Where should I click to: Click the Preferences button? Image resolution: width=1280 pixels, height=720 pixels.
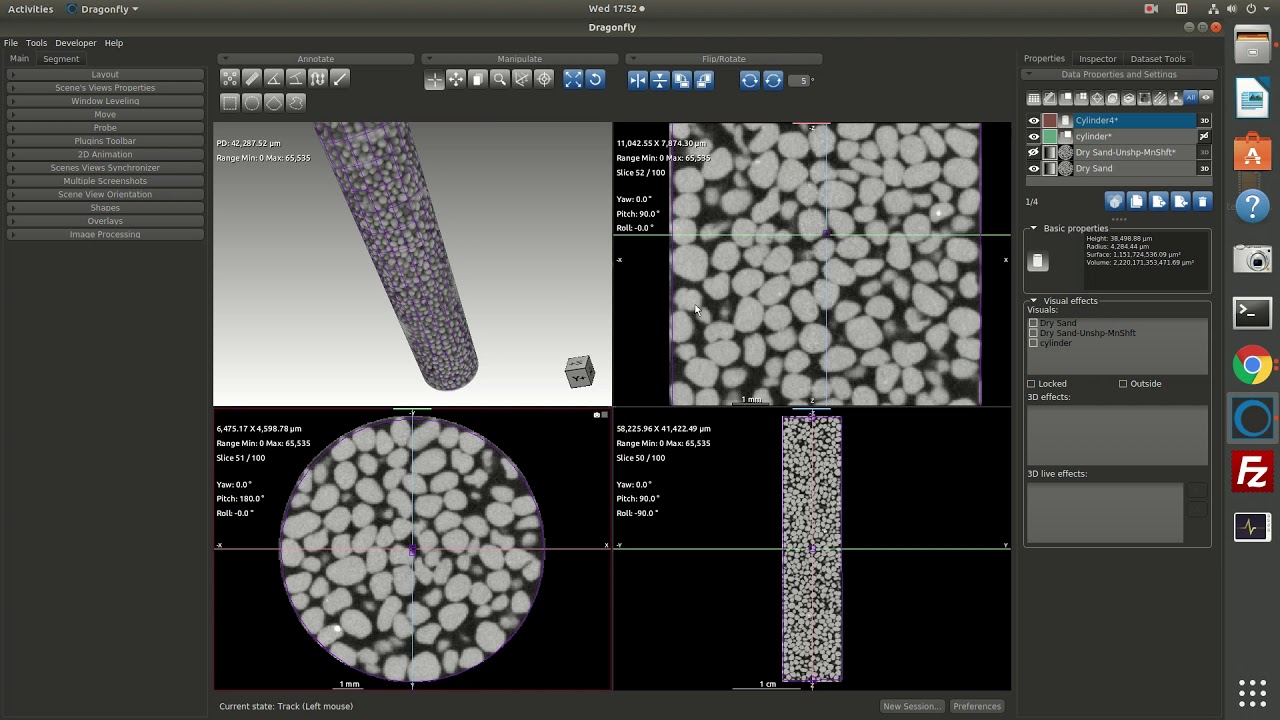[977, 706]
